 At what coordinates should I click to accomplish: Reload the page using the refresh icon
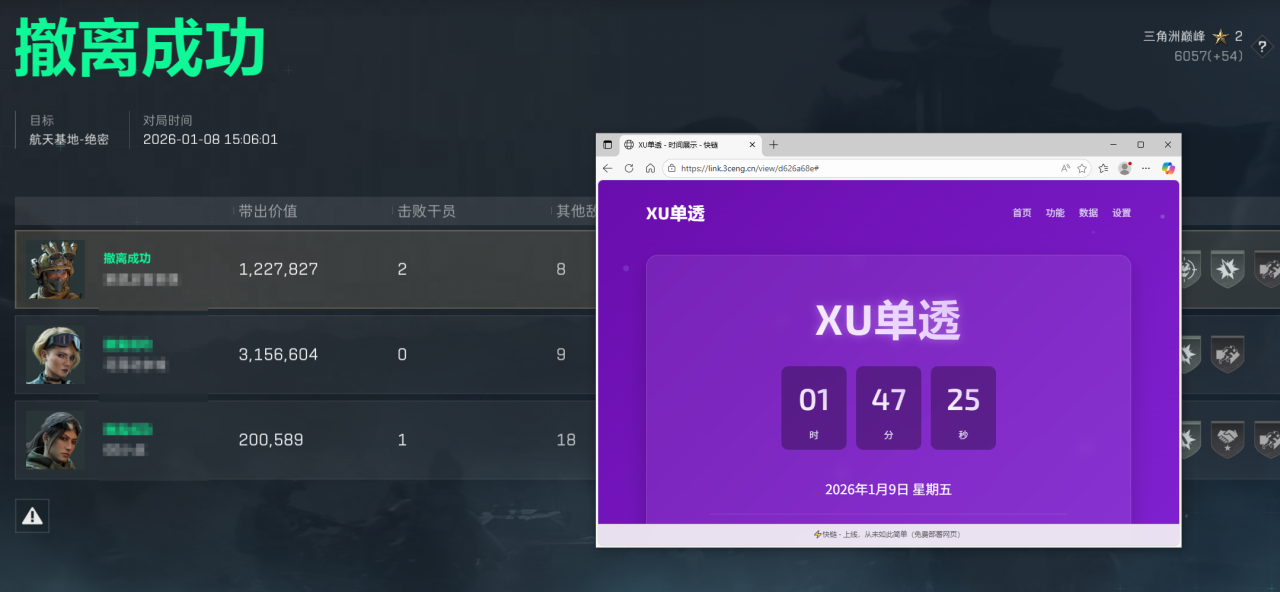(x=630, y=168)
